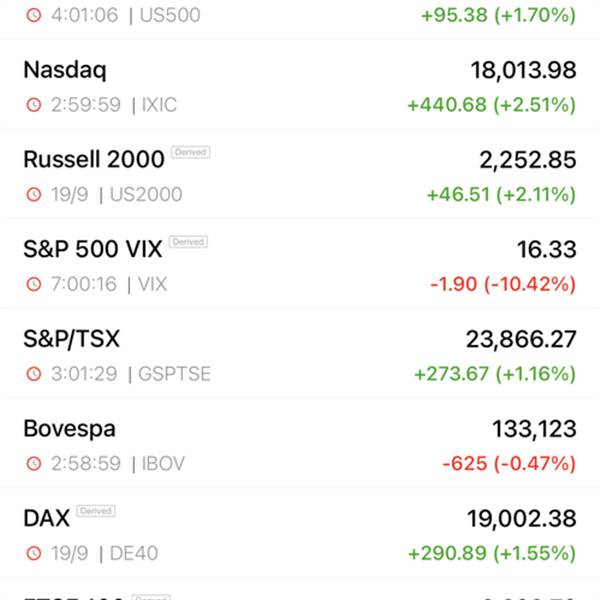Screen dimensions: 600x600
Task: Open the Nasdaq index row
Action: point(300,85)
